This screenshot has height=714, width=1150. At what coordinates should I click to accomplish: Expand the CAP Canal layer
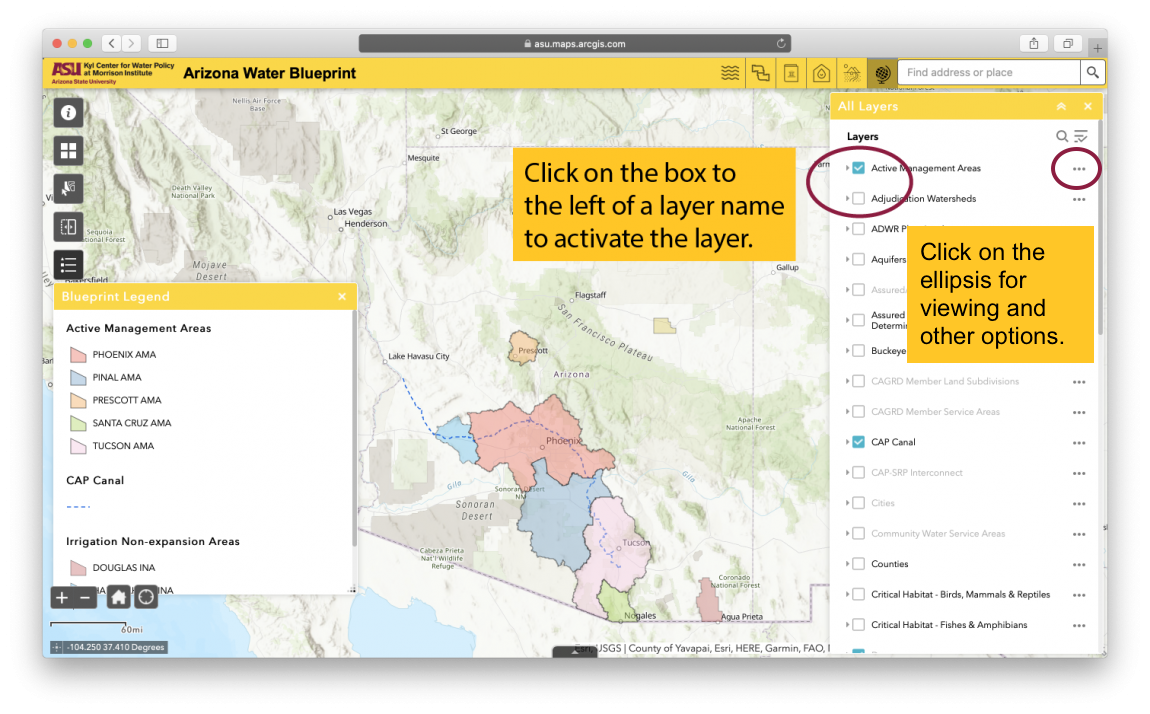(847, 442)
